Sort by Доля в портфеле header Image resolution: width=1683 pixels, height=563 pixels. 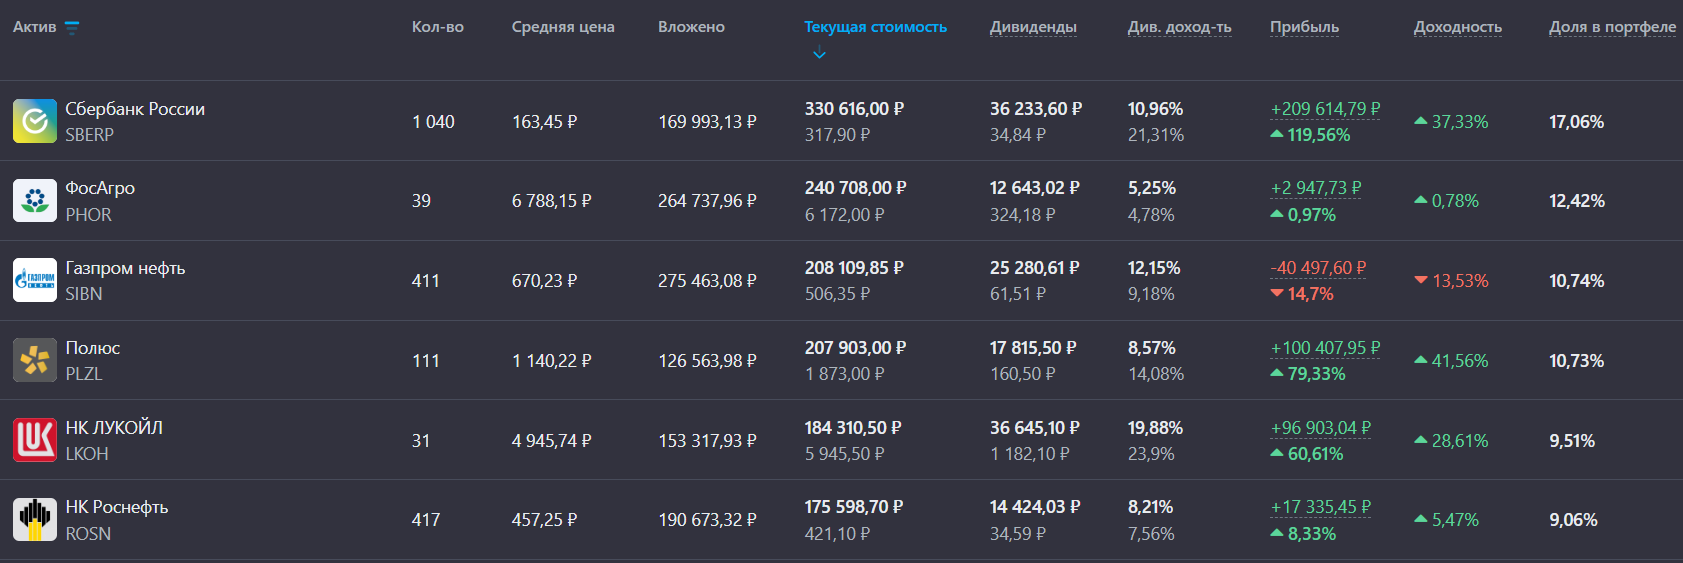(x=1612, y=27)
